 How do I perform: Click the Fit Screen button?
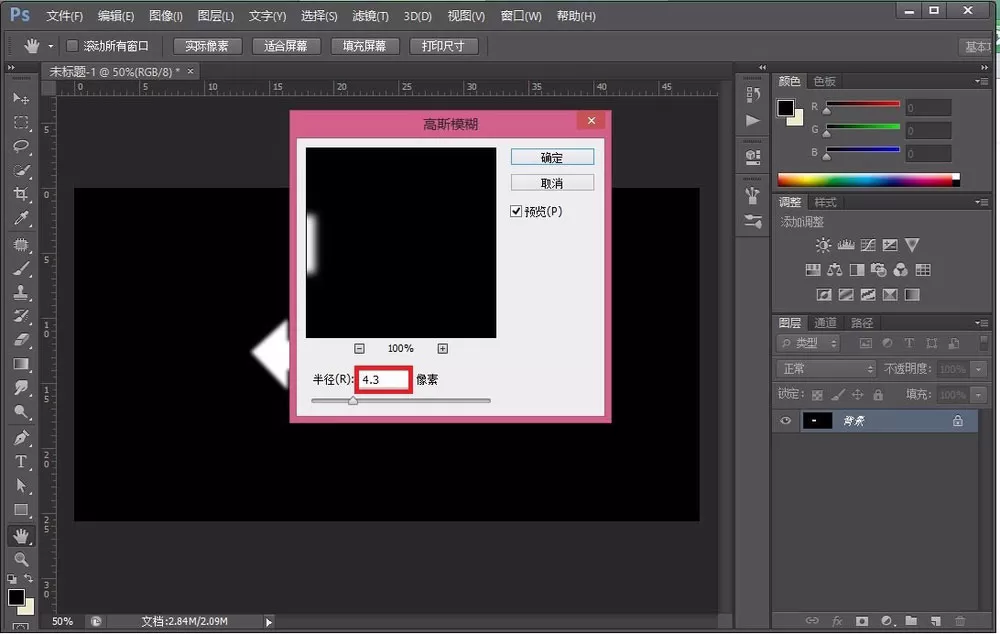point(286,46)
